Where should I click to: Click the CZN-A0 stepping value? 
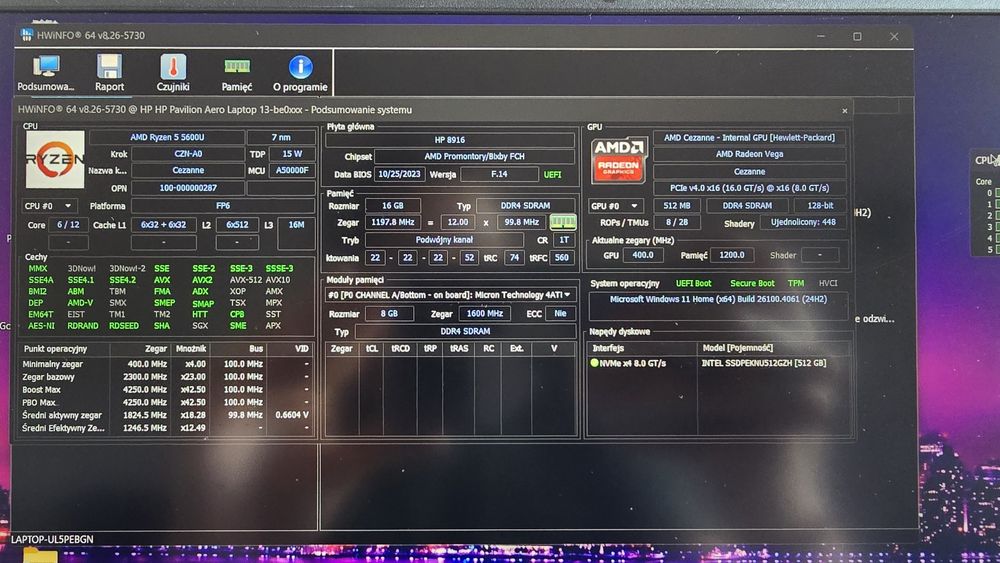[188, 154]
